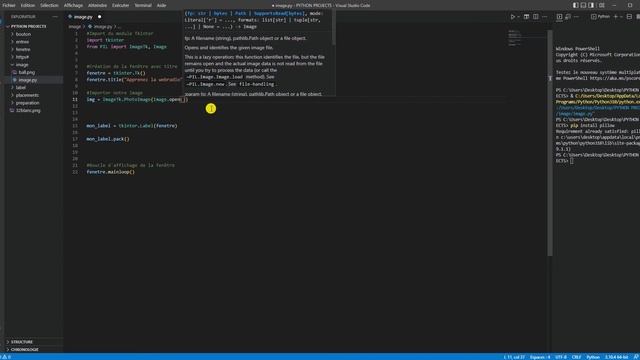This screenshot has height=360, width=640.
Task: Select language mode Python in status bar
Action: 593,357
